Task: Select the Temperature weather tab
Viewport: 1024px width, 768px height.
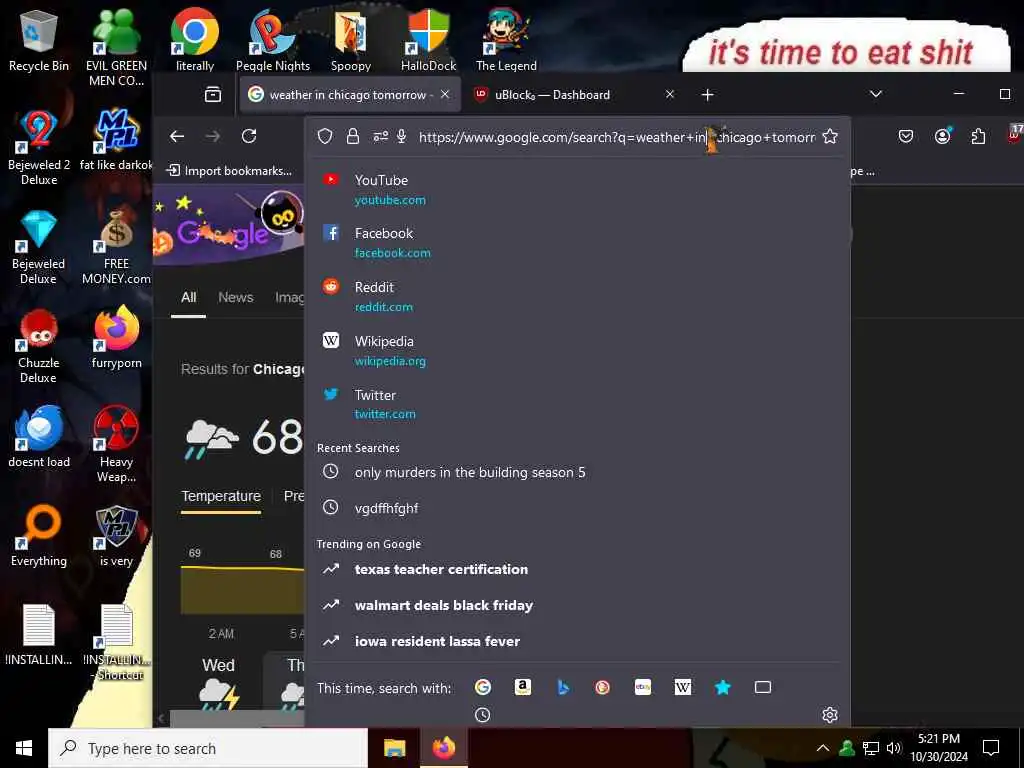Action: (221, 496)
